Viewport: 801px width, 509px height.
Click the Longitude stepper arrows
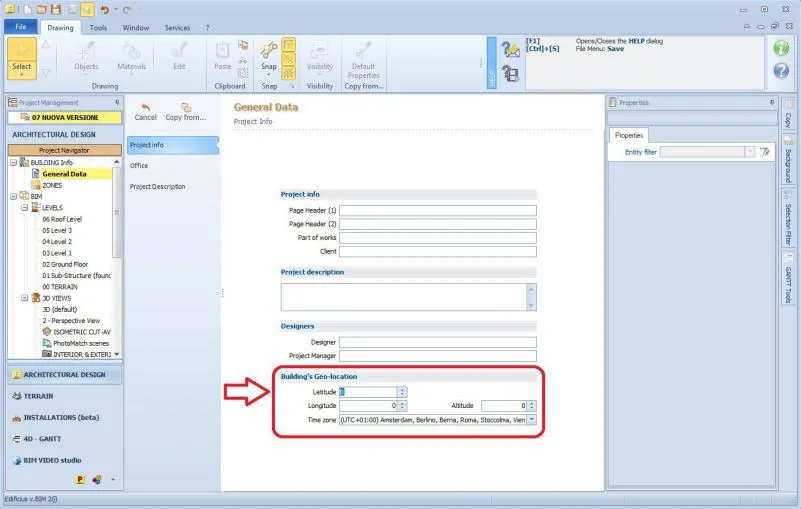[402, 406]
